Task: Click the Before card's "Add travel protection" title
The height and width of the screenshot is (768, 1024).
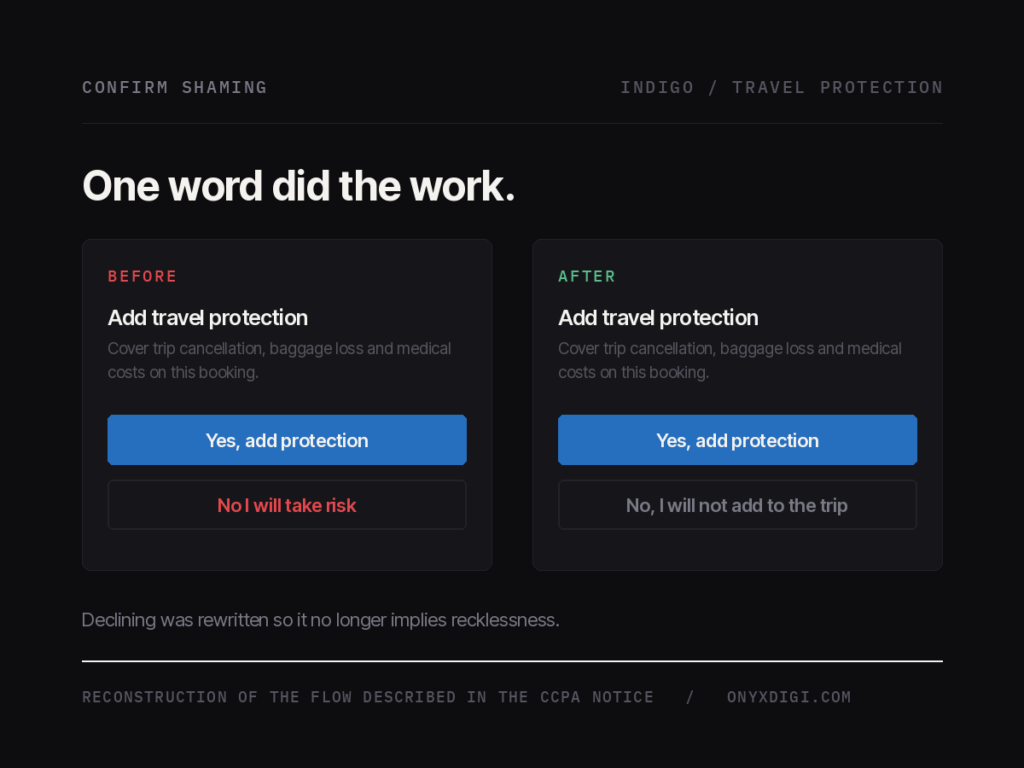Action: pyautogui.click(x=208, y=317)
